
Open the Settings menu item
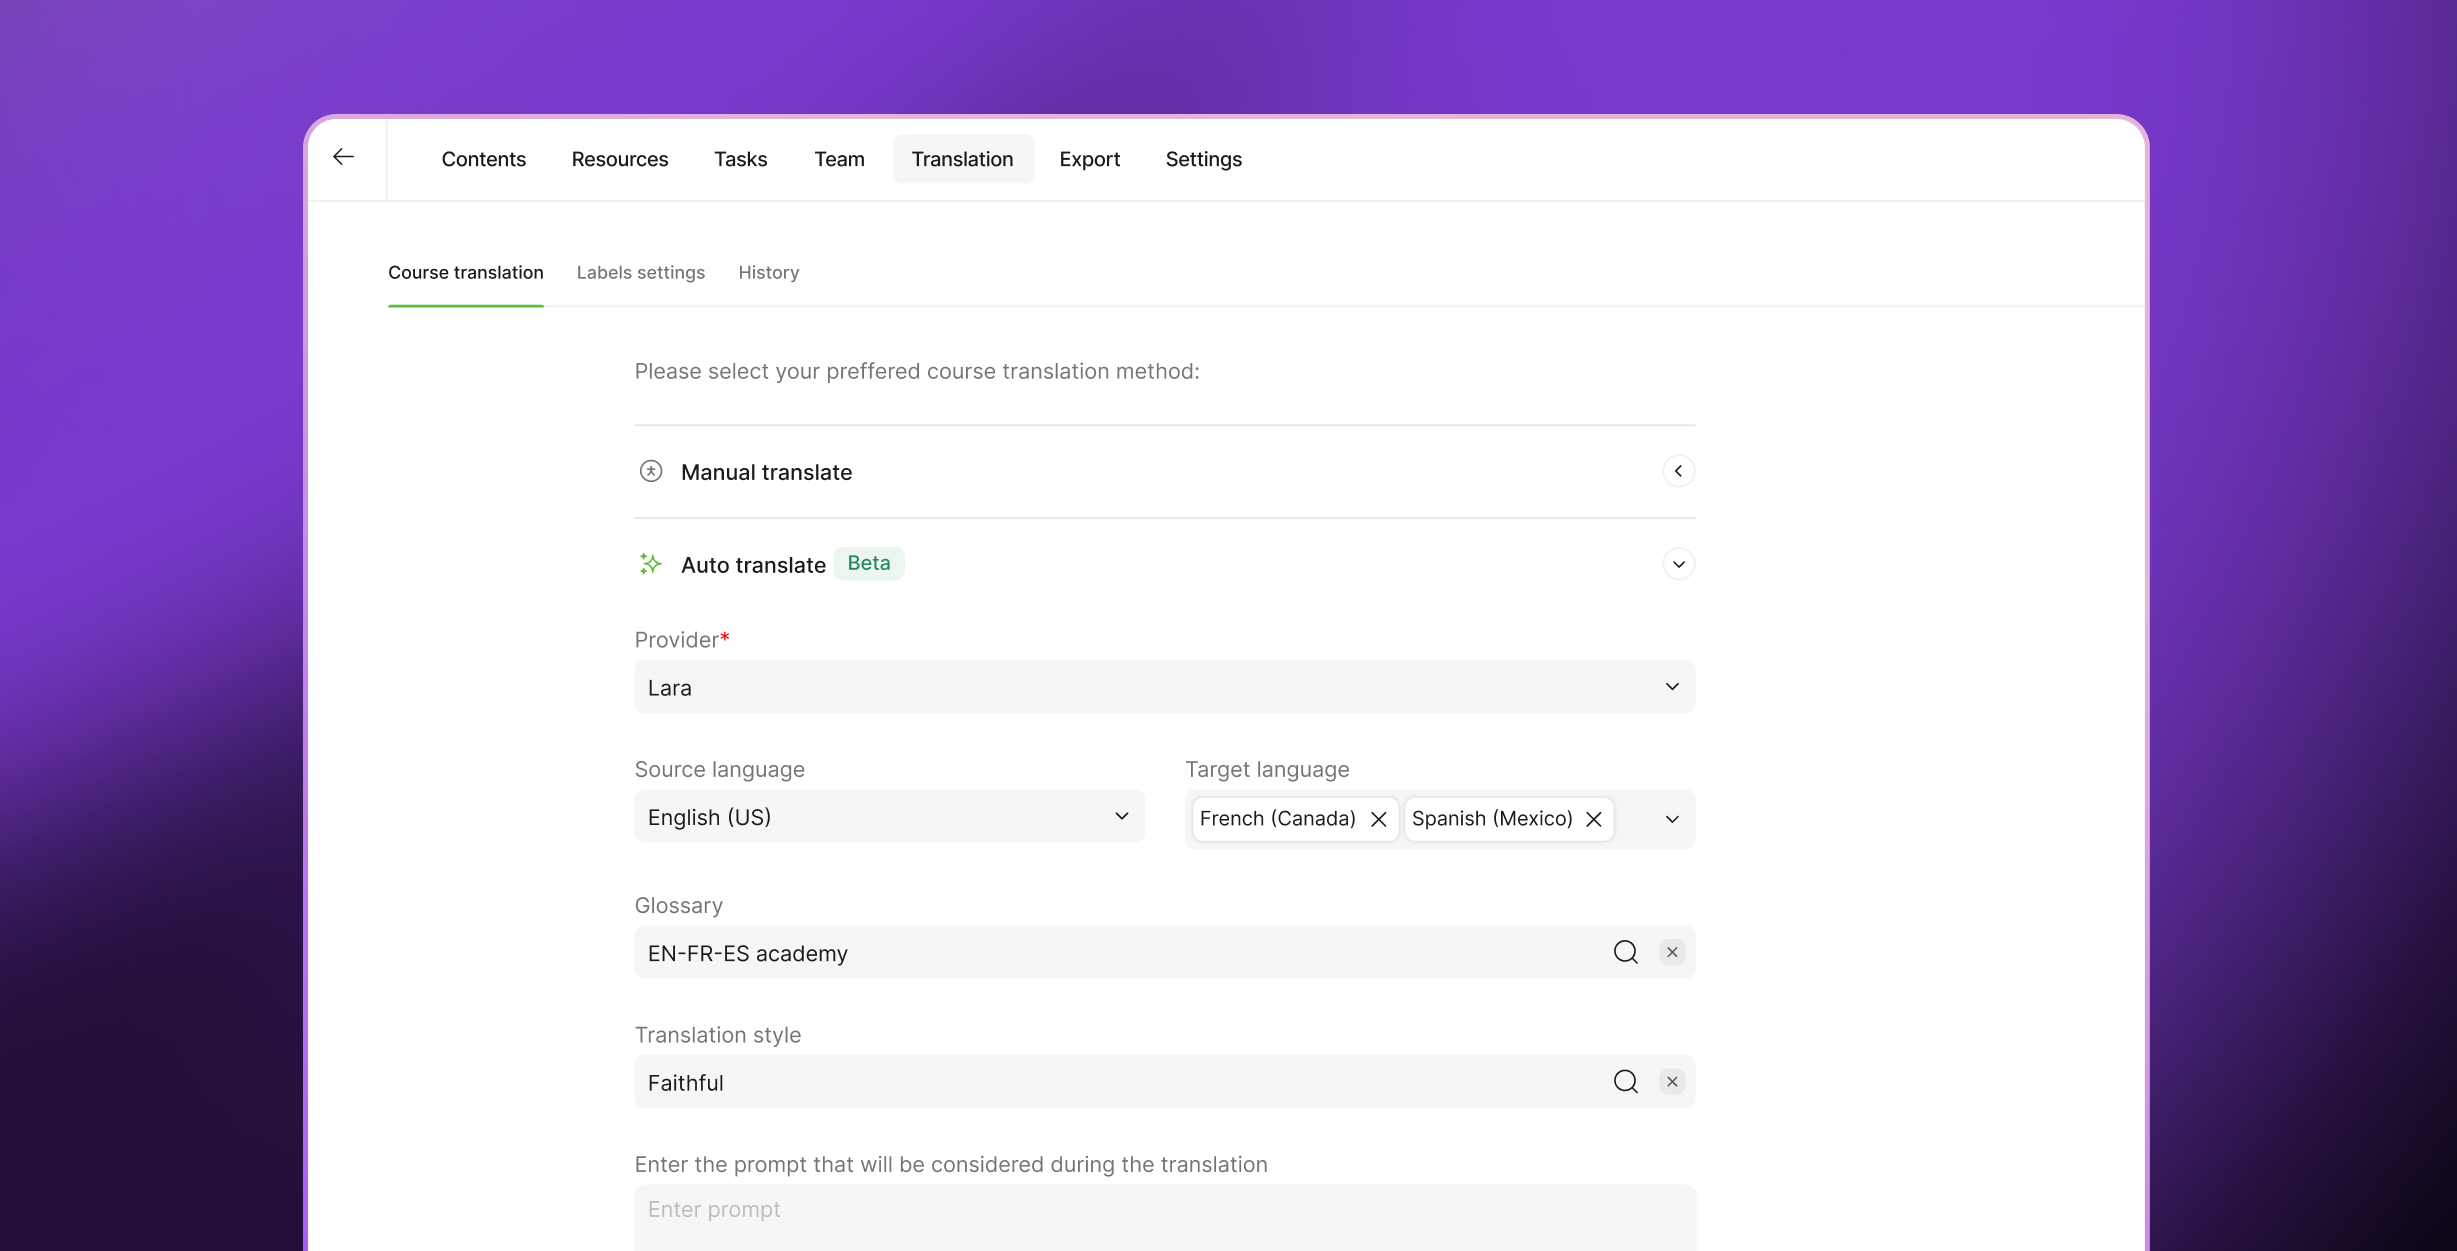pyautogui.click(x=1203, y=159)
